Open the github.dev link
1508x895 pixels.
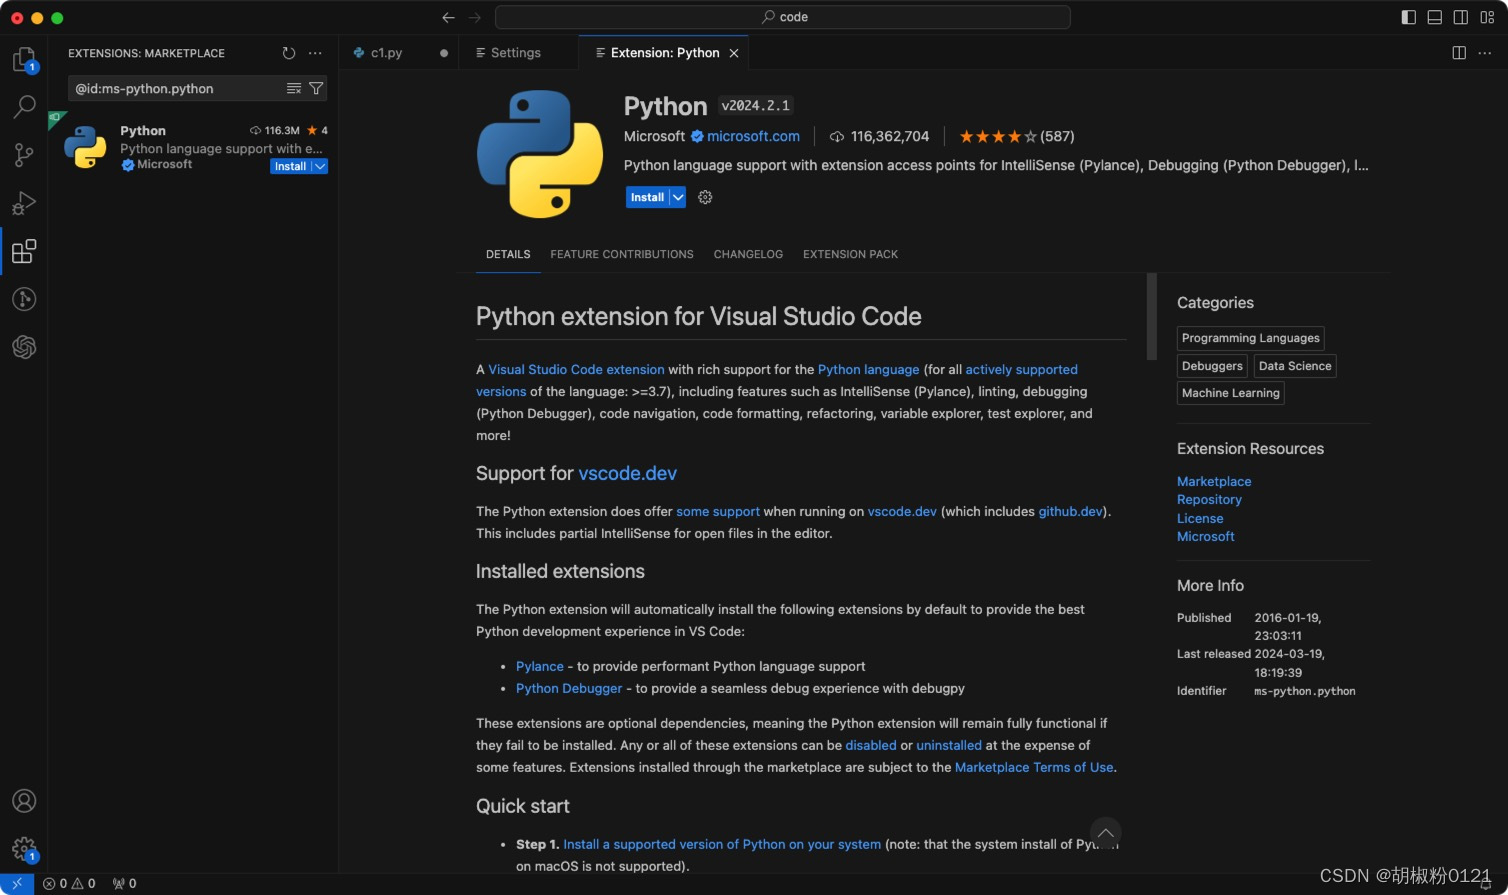click(x=1071, y=511)
